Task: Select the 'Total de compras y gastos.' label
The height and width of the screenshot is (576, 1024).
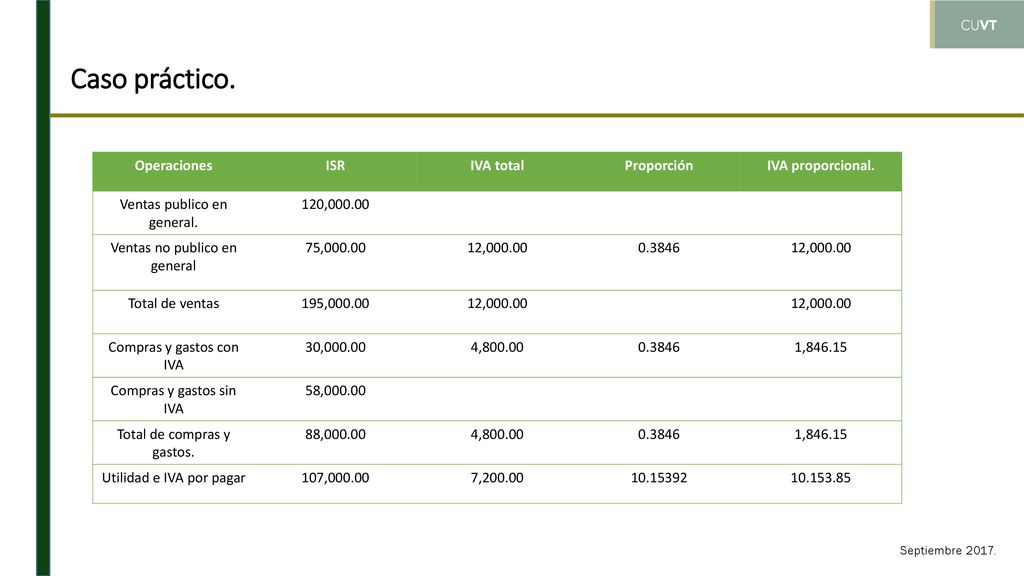Action: [173, 443]
